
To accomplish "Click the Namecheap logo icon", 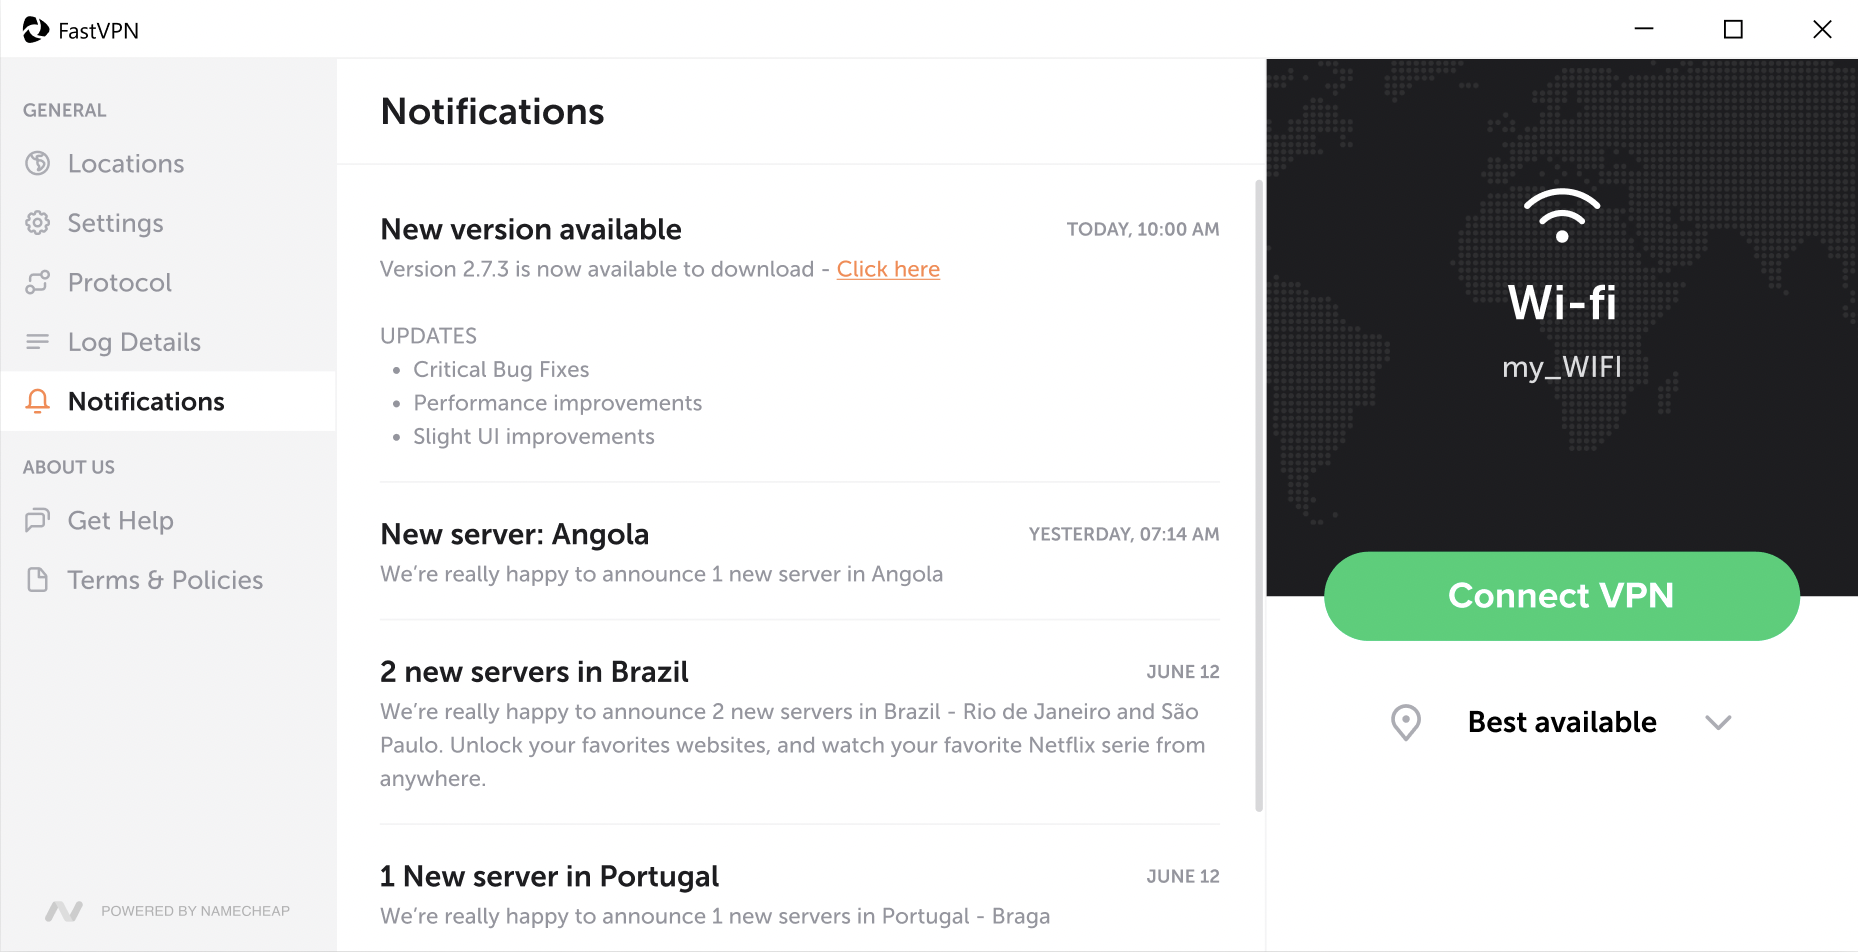I will [64, 911].
